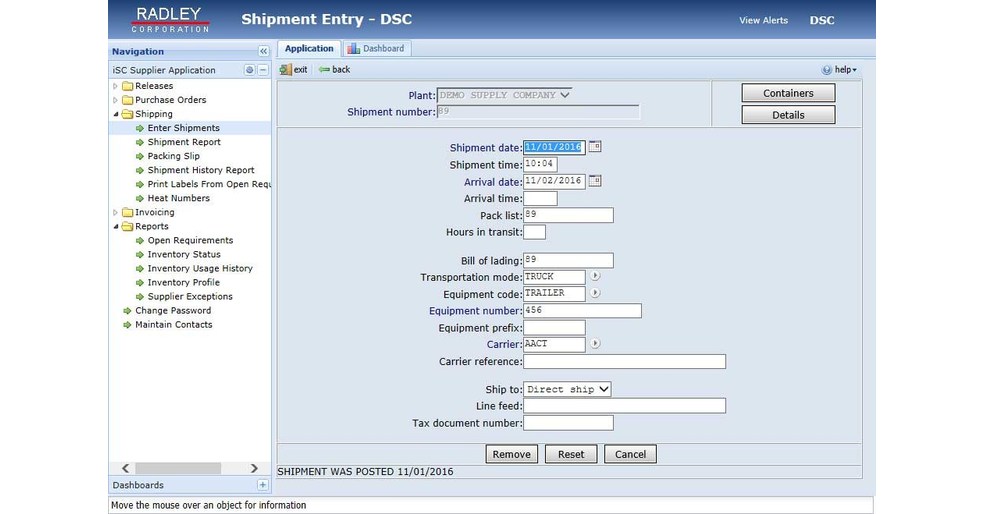The image size is (984, 514).
Task: Click the Remove button
Action: coord(511,454)
